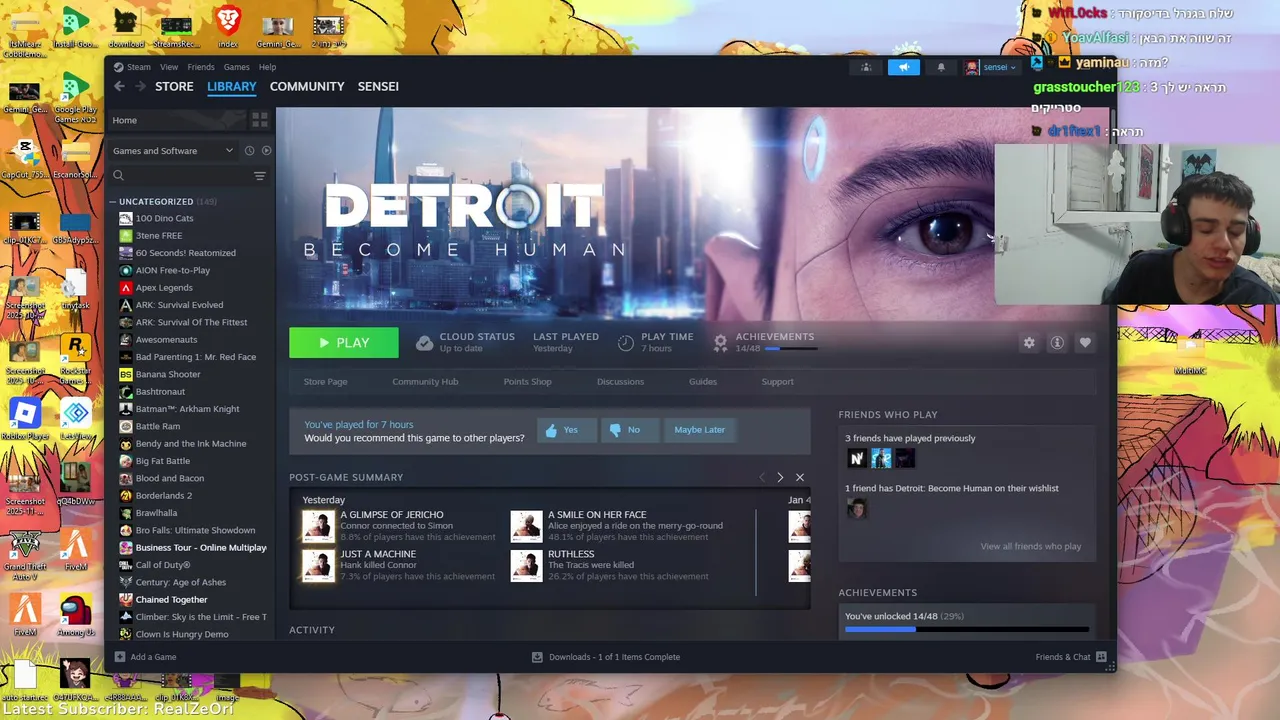This screenshot has width=1280, height=720.
Task: Add a Game using the plus icon
Action: coord(120,657)
